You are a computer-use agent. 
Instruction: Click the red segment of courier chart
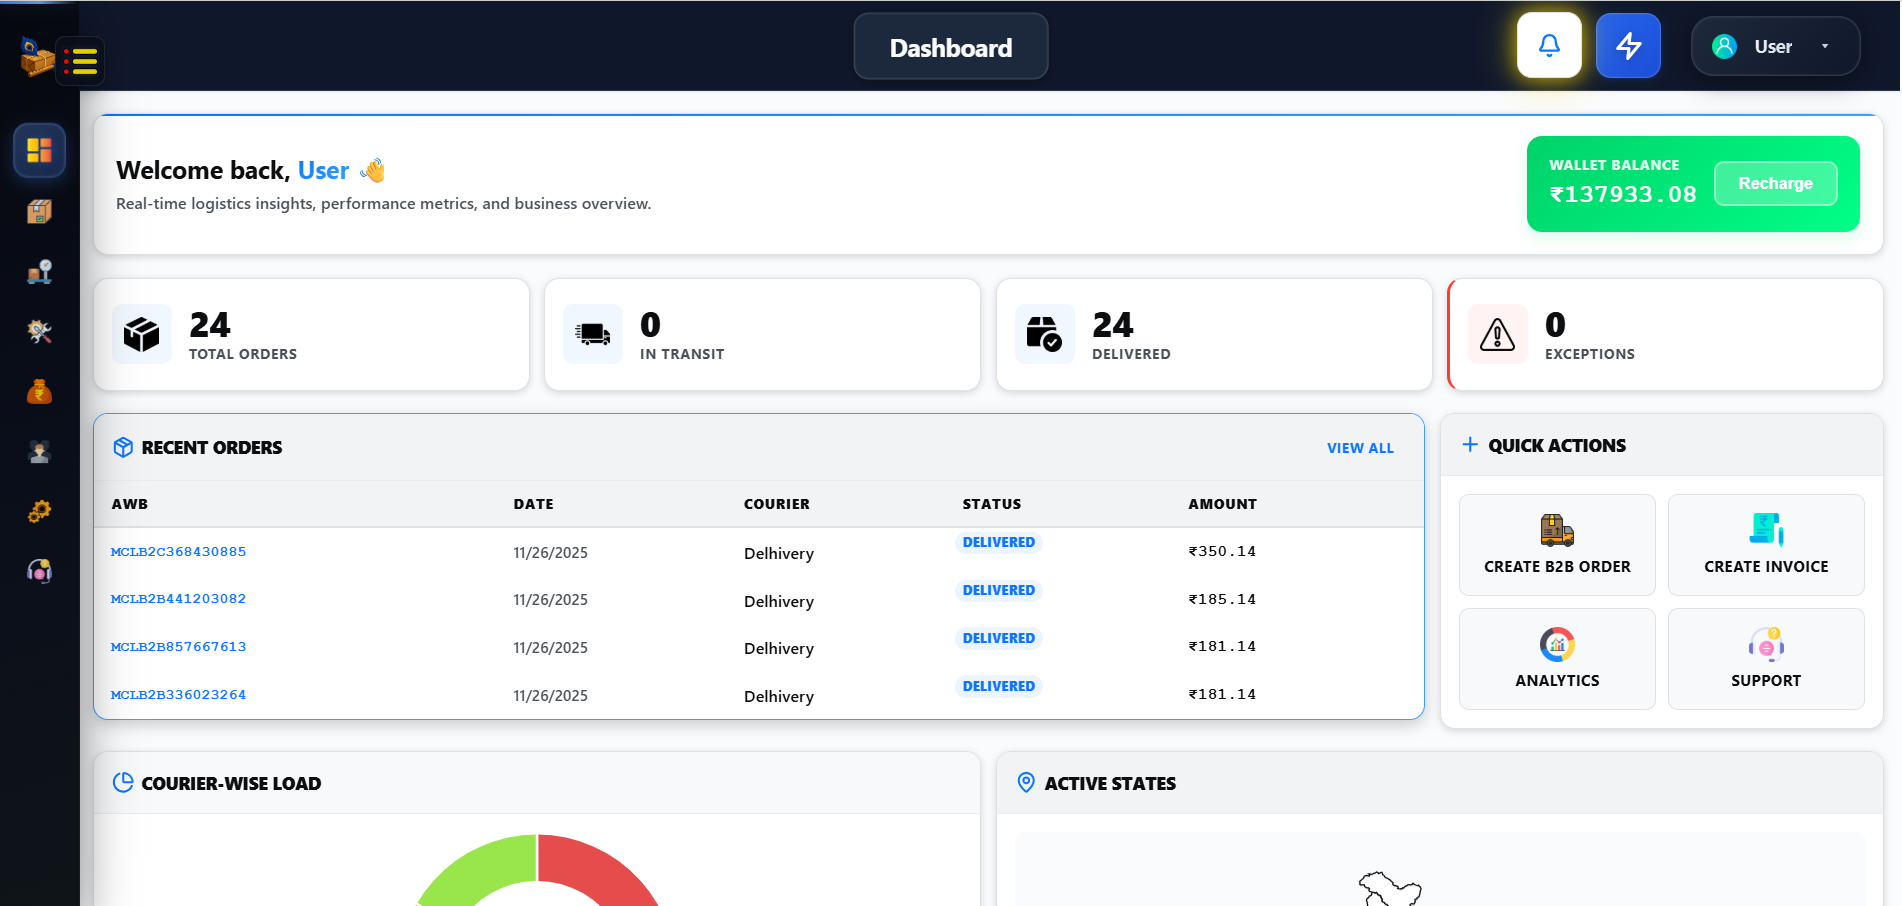pyautogui.click(x=600, y=868)
